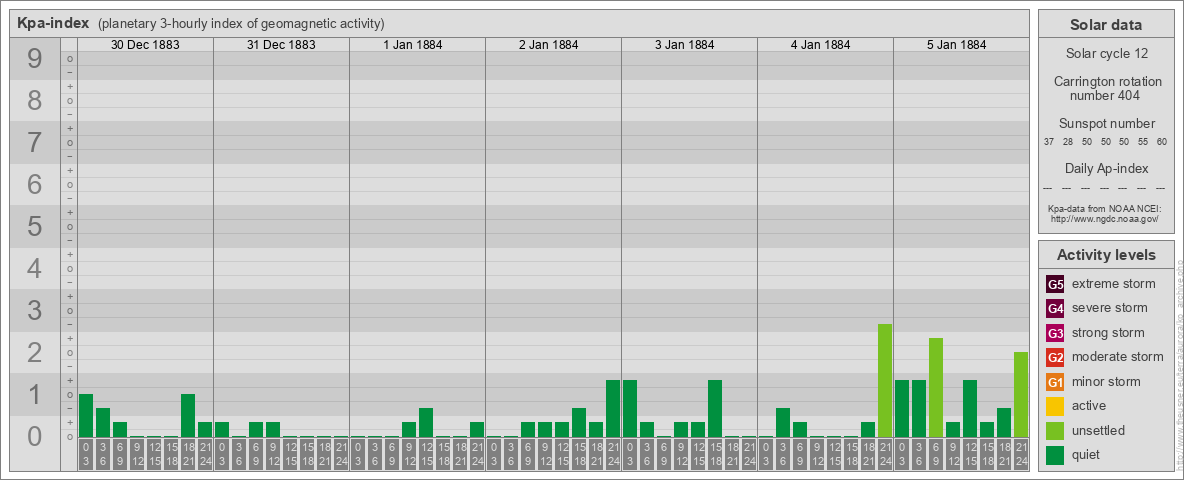Image resolution: width=1184 pixels, height=480 pixels.
Task: Click the Sunspot number label
Action: point(1106,123)
